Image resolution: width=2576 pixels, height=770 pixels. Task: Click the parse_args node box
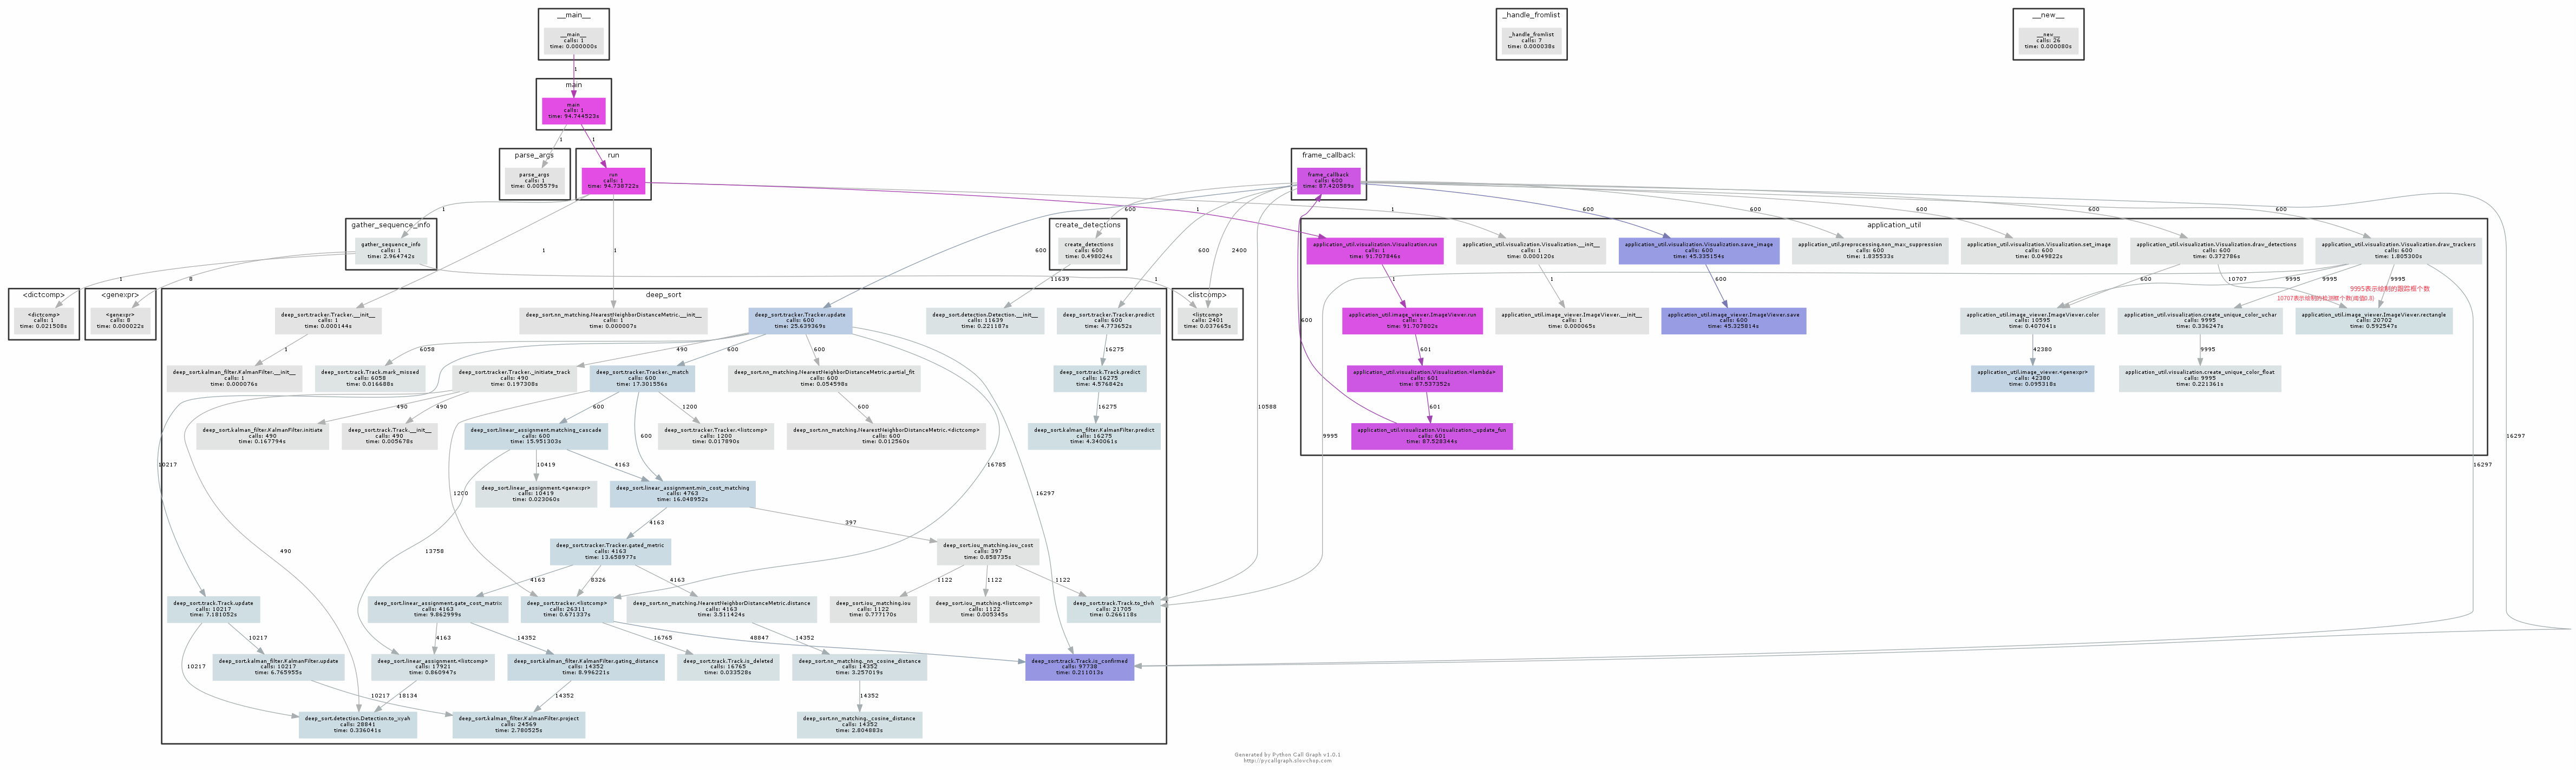click(534, 181)
